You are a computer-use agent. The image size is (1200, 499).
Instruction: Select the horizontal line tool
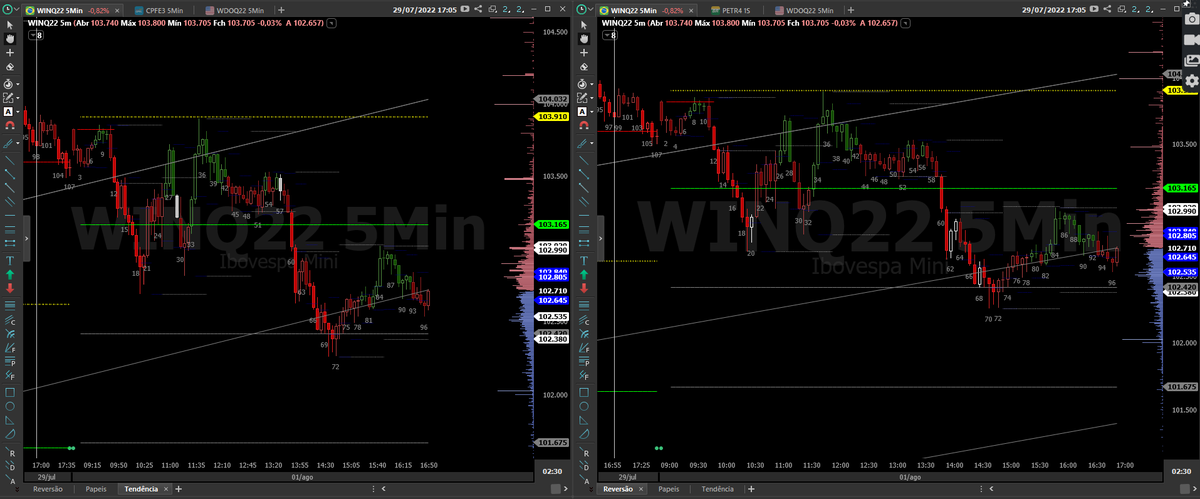pyautogui.click(x=10, y=213)
